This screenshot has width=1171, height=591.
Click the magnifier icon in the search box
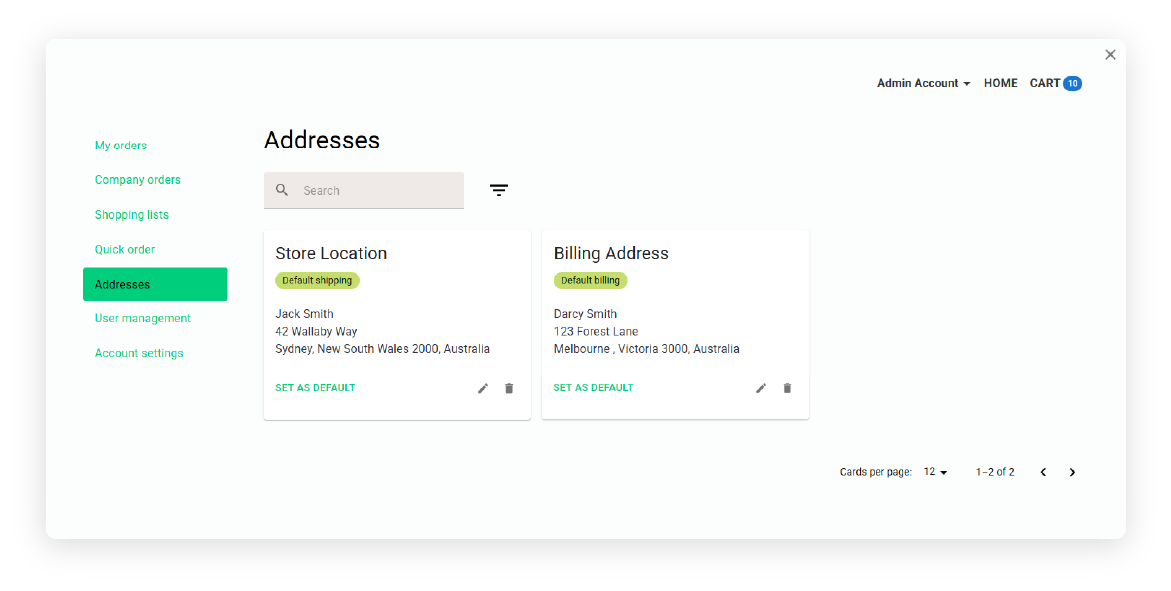pos(282,190)
